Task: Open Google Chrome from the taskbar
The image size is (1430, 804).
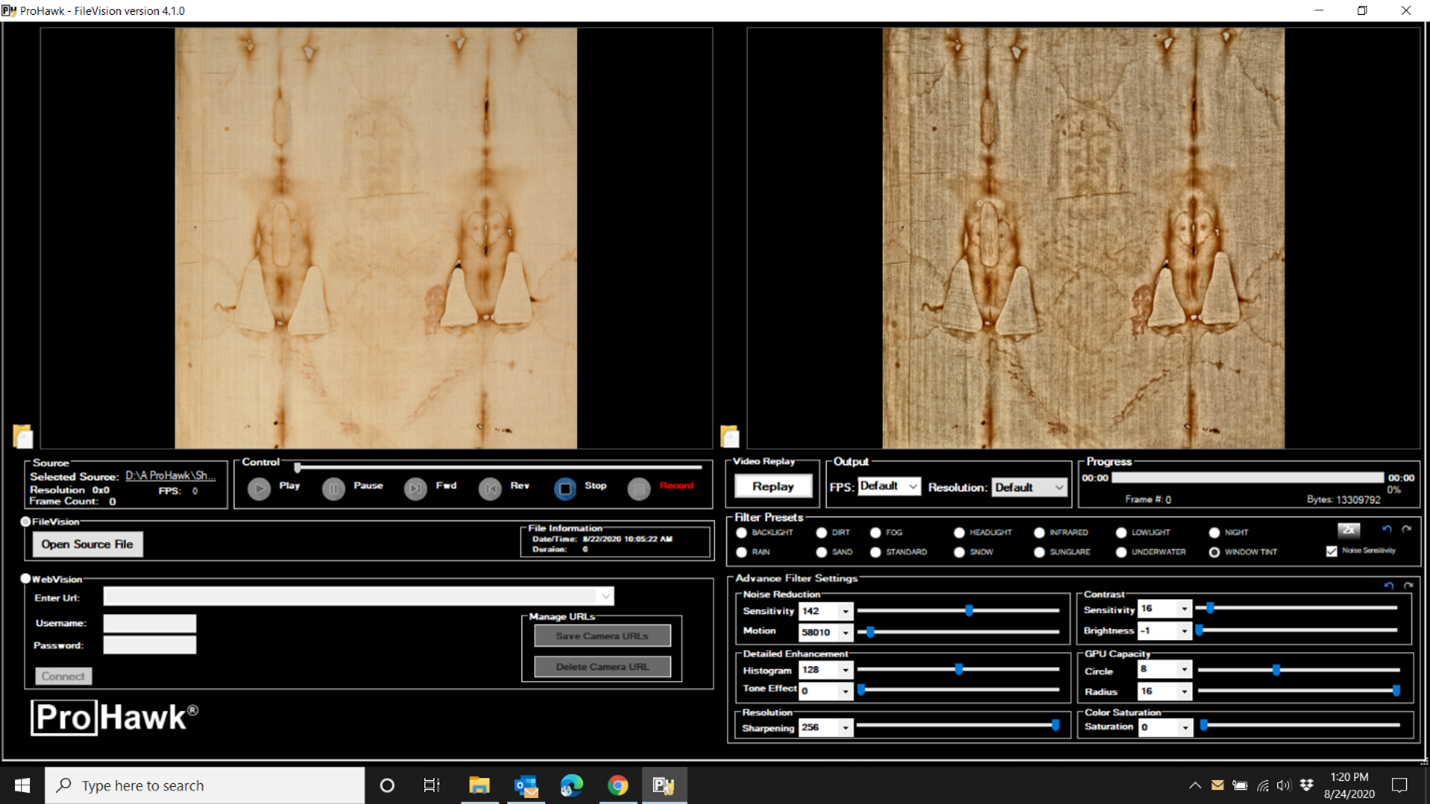Action: click(617, 785)
